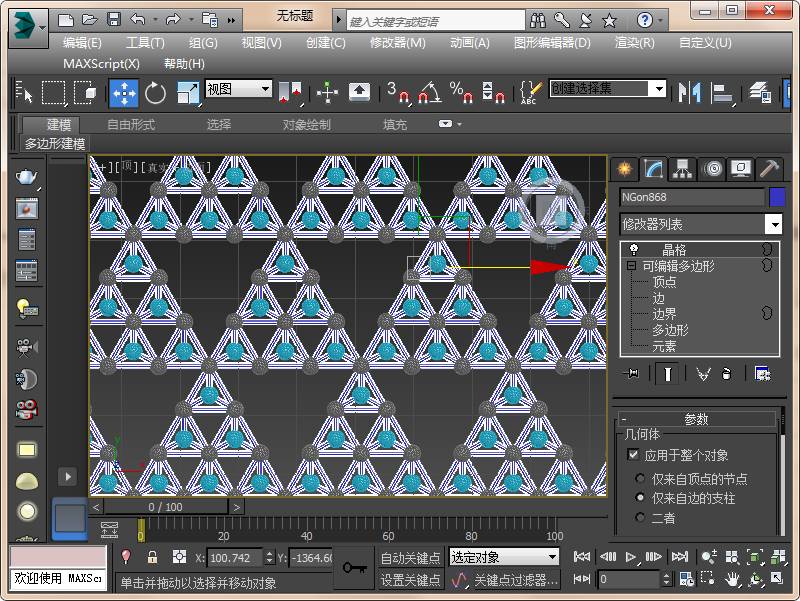Screen dimensions: 800x601
Task: Click the Angle Snap toggle icon
Action: click(430, 93)
